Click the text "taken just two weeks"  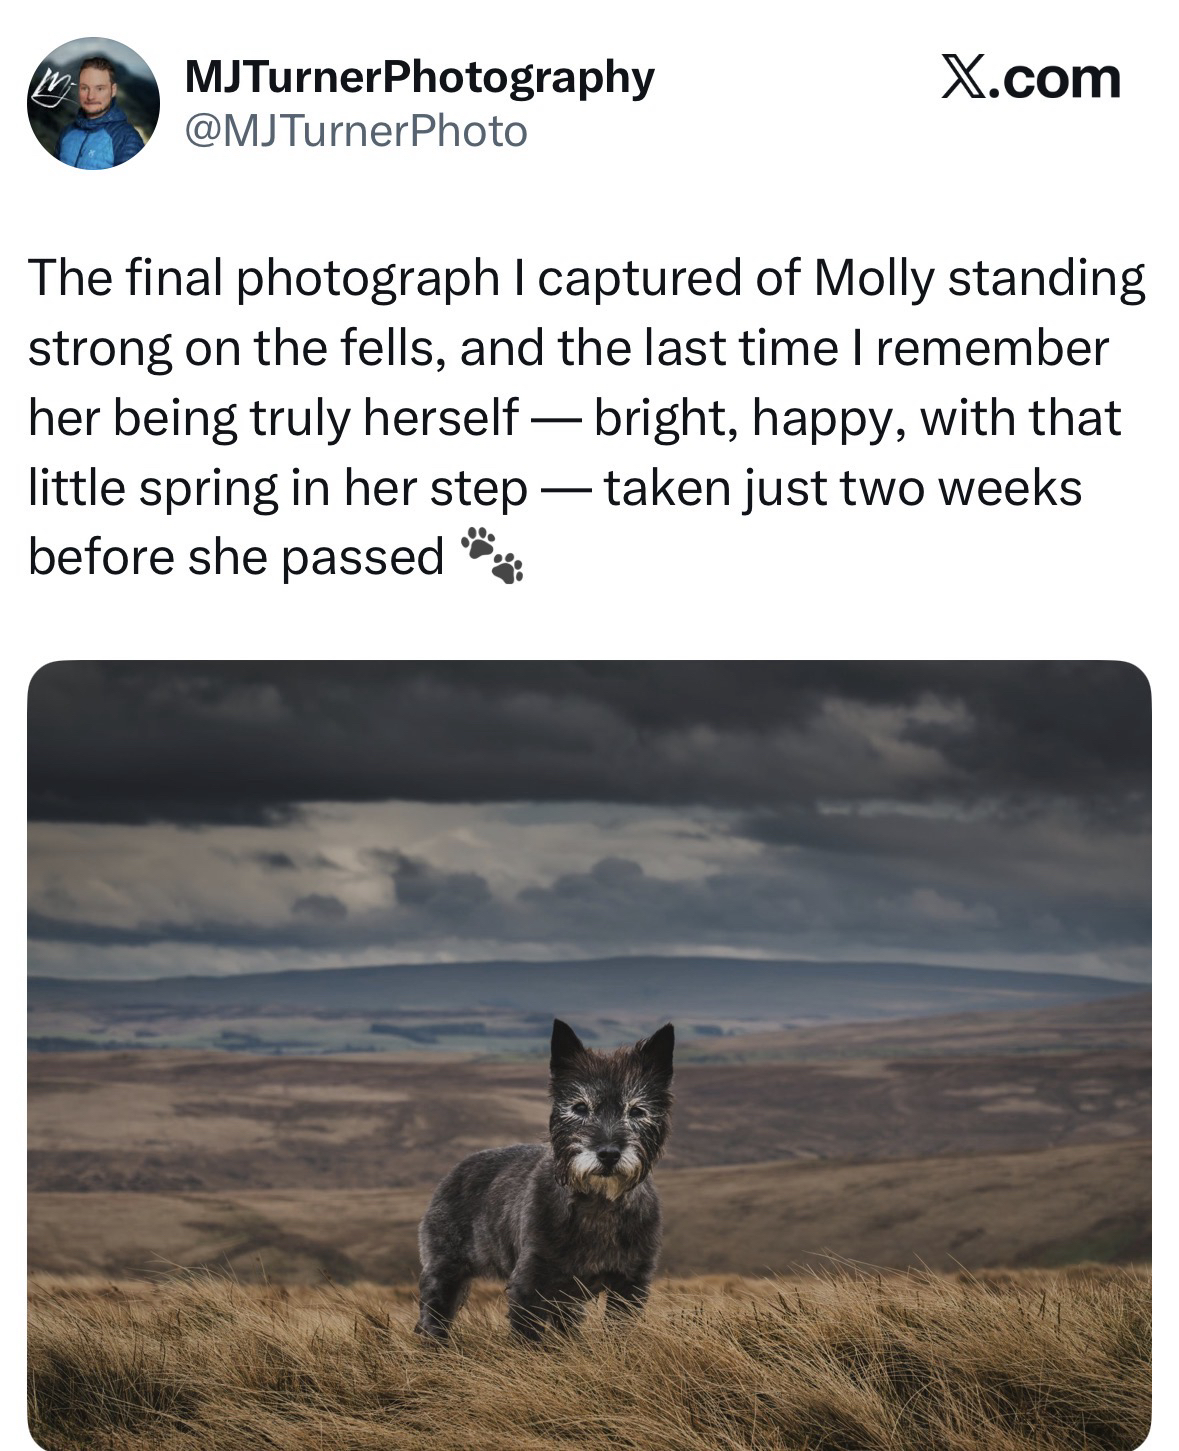(x=842, y=489)
